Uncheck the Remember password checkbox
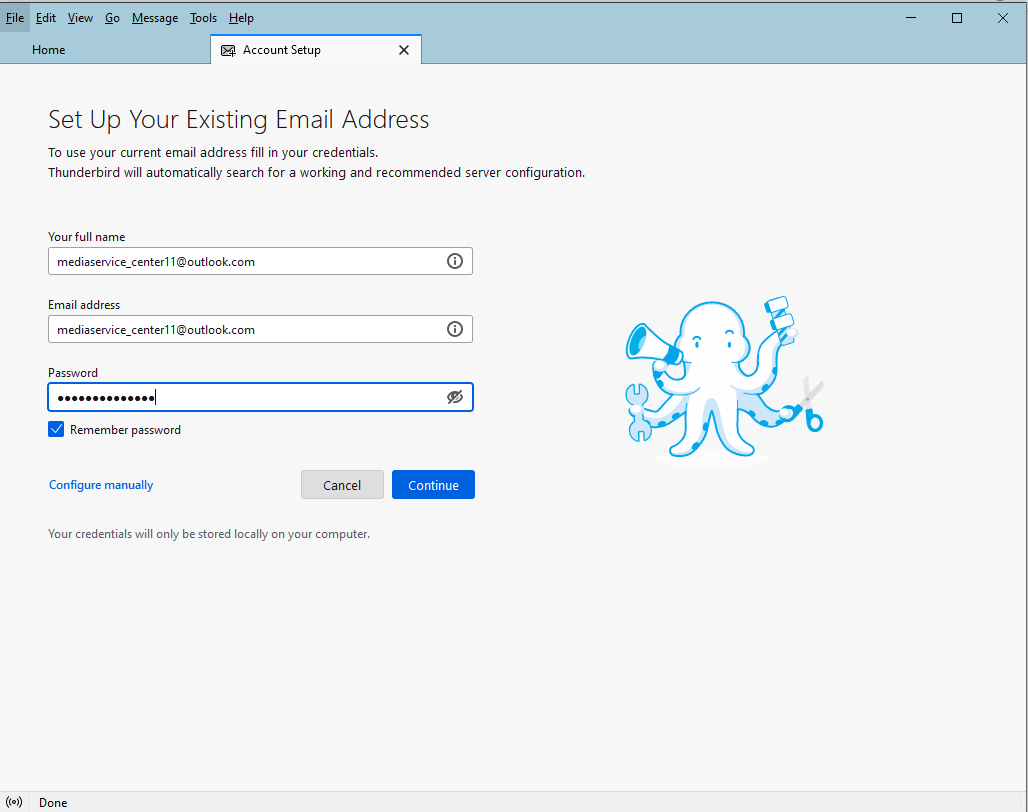This screenshot has height=812, width=1028. point(56,429)
